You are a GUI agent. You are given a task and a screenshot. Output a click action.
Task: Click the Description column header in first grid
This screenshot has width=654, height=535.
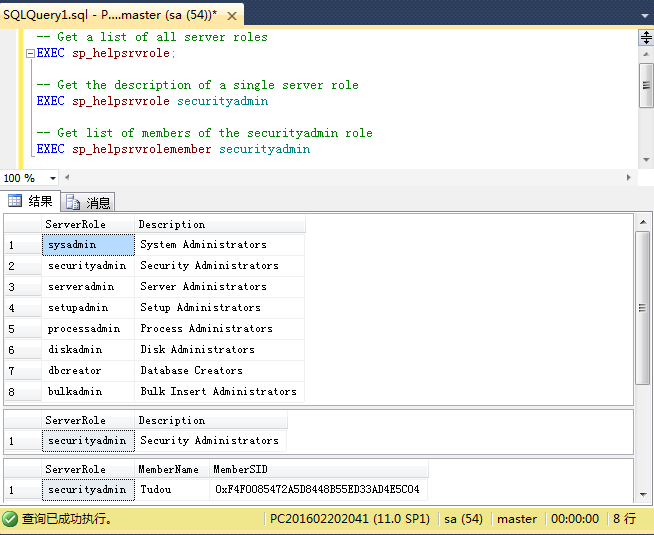coord(220,224)
